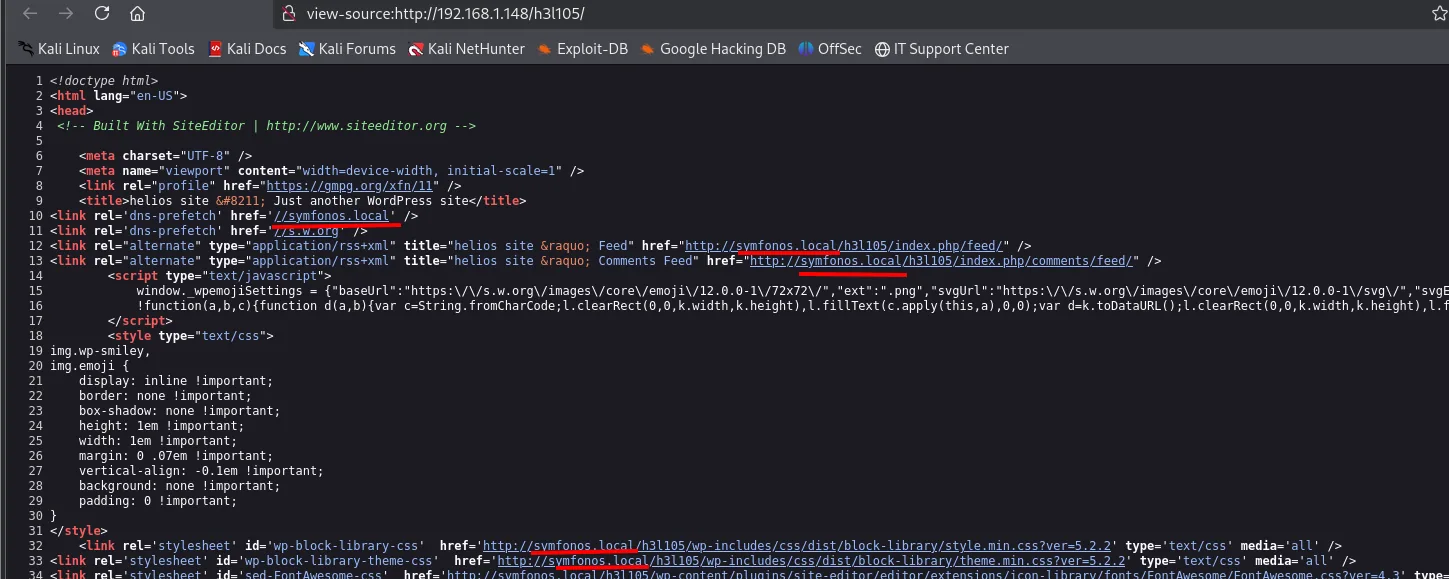Open the Kali Forums bookmark
Viewport: 1449px width, 579px height.
click(347, 49)
